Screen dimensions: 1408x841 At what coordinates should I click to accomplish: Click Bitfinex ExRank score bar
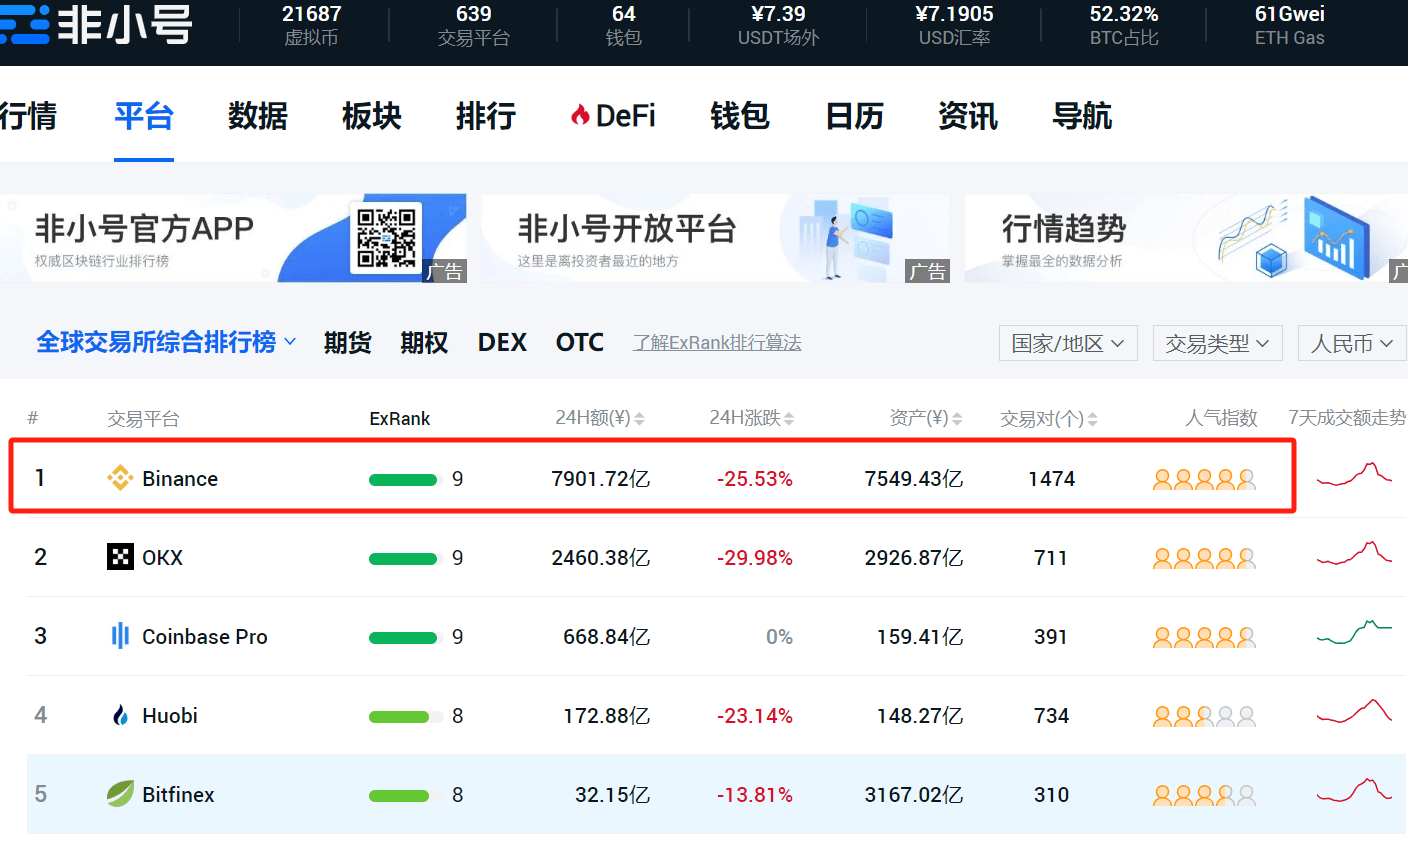(404, 795)
